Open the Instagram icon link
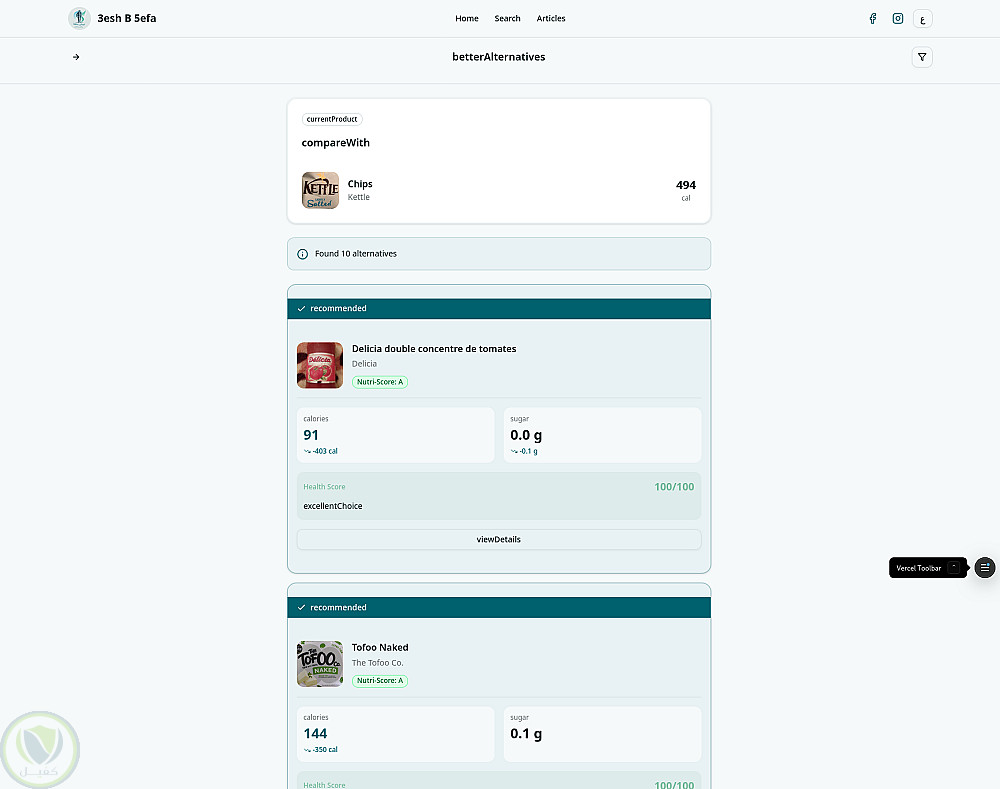Screen dimensions: 1000x789 click(x=897, y=18)
